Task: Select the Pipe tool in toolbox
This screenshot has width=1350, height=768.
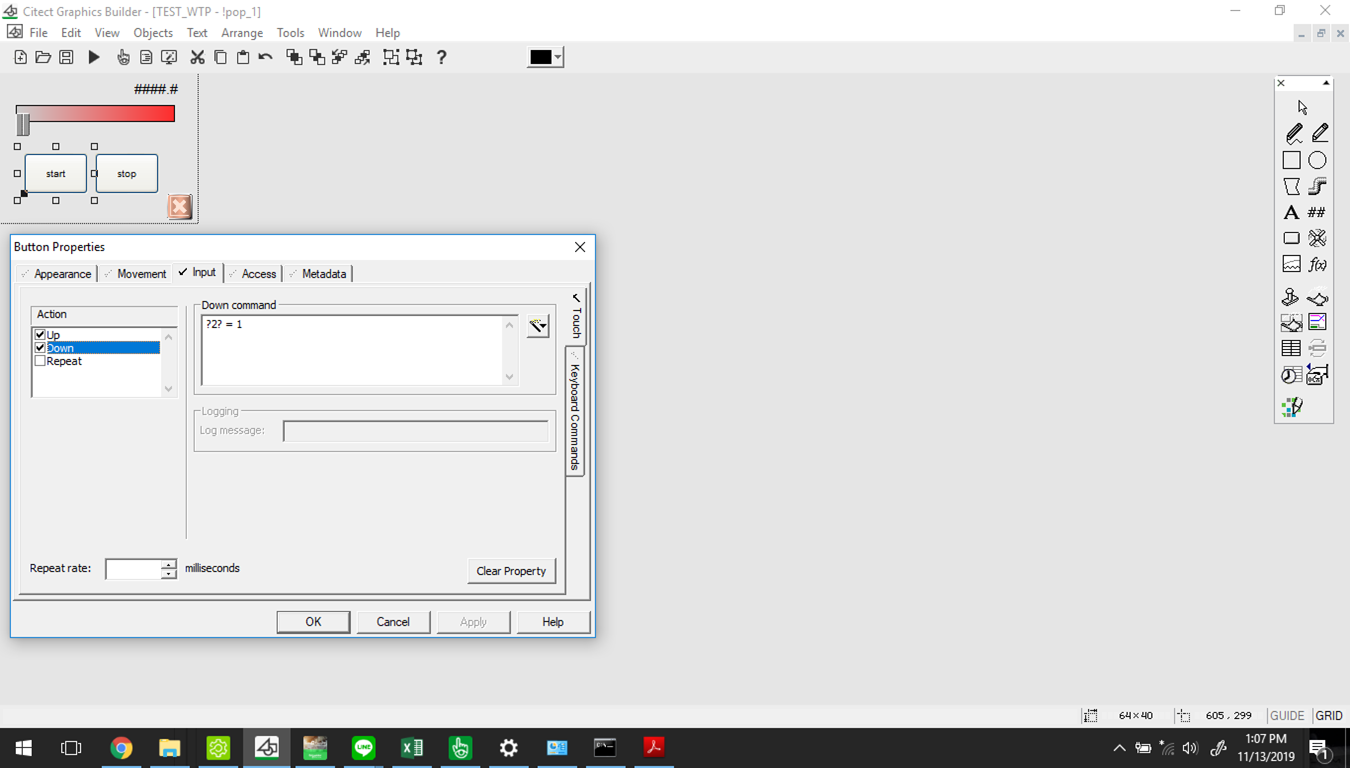Action: [1318, 186]
